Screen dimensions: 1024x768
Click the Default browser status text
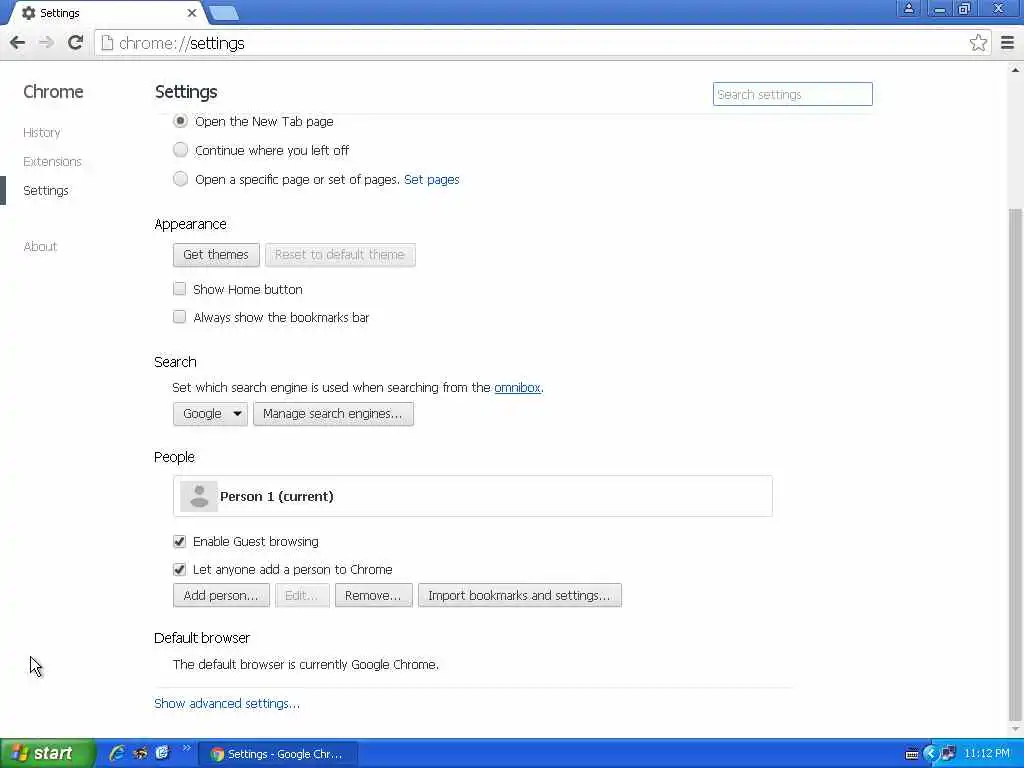tap(306, 665)
